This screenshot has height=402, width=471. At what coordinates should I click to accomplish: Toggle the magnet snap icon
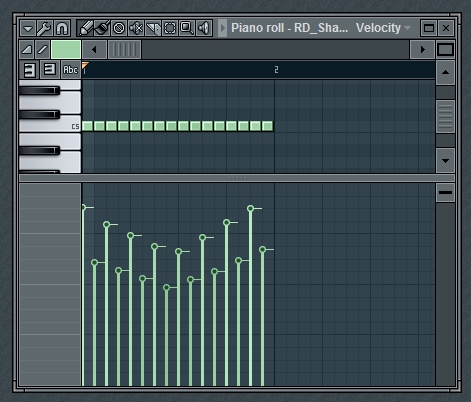click(x=62, y=28)
